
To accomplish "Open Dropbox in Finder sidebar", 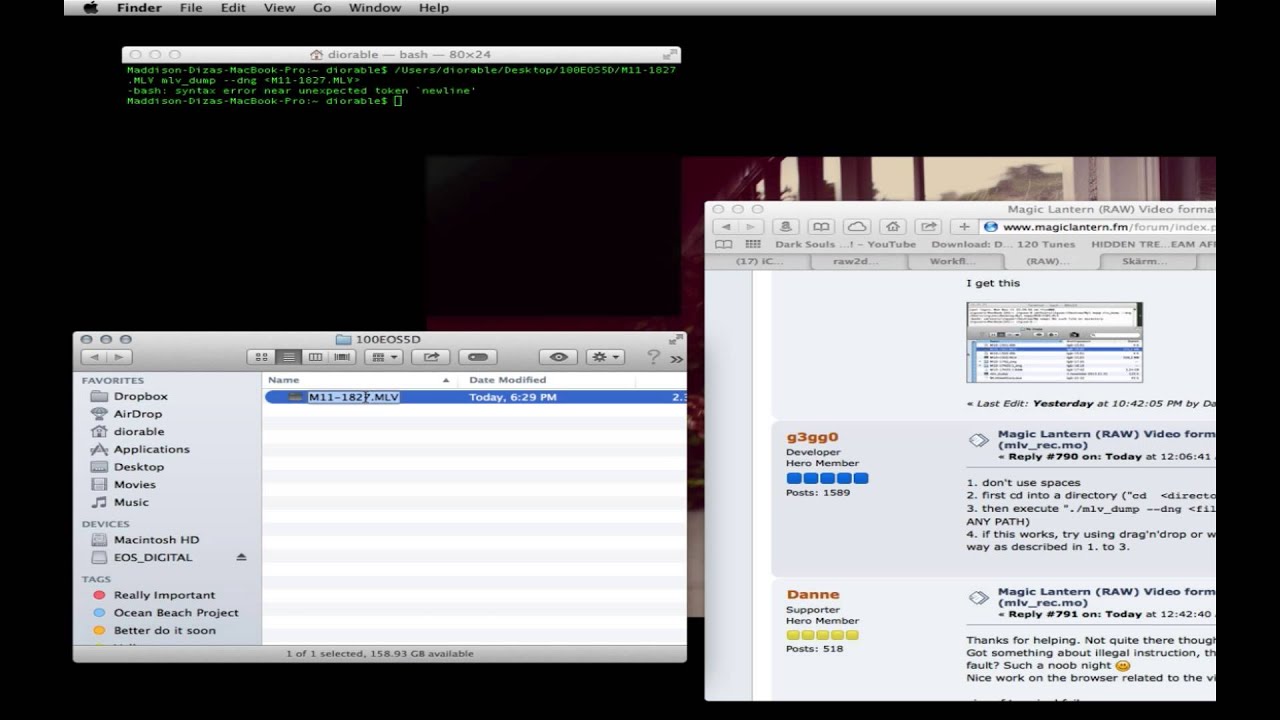I will point(141,396).
